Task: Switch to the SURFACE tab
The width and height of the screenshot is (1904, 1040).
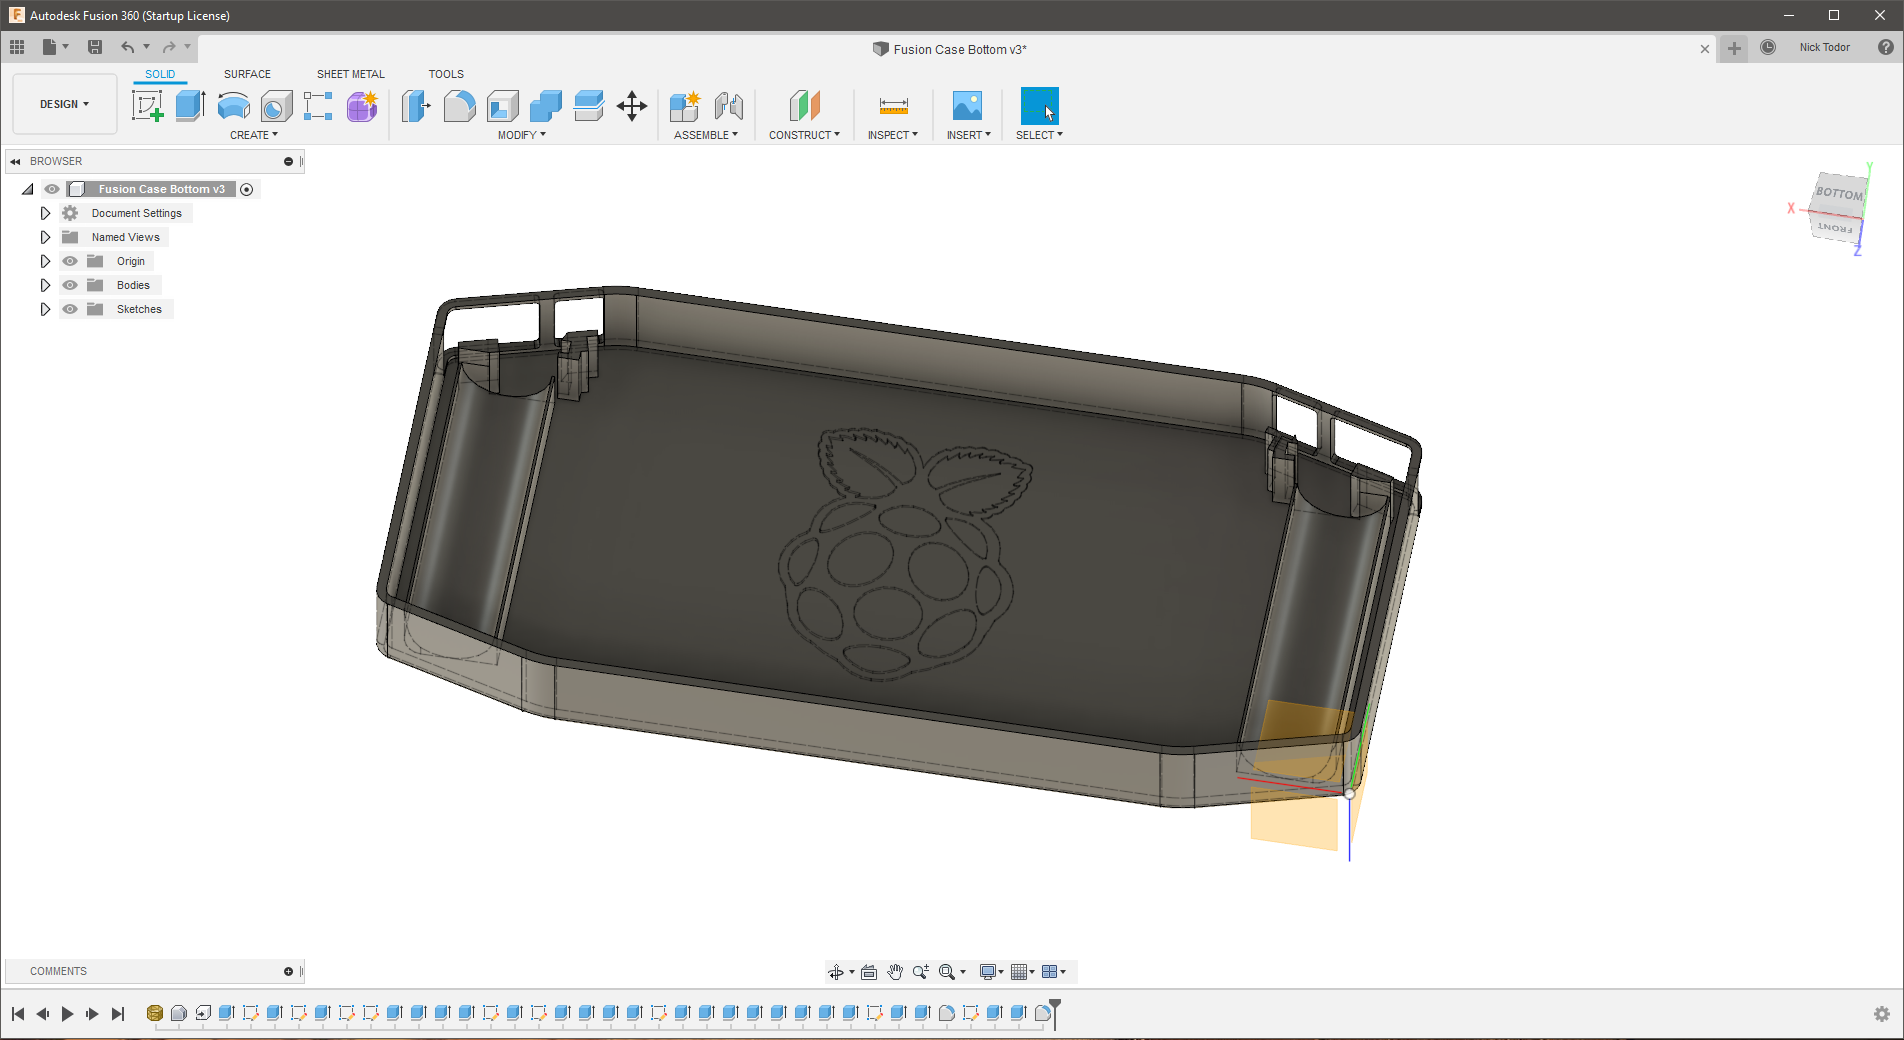Action: coord(247,74)
